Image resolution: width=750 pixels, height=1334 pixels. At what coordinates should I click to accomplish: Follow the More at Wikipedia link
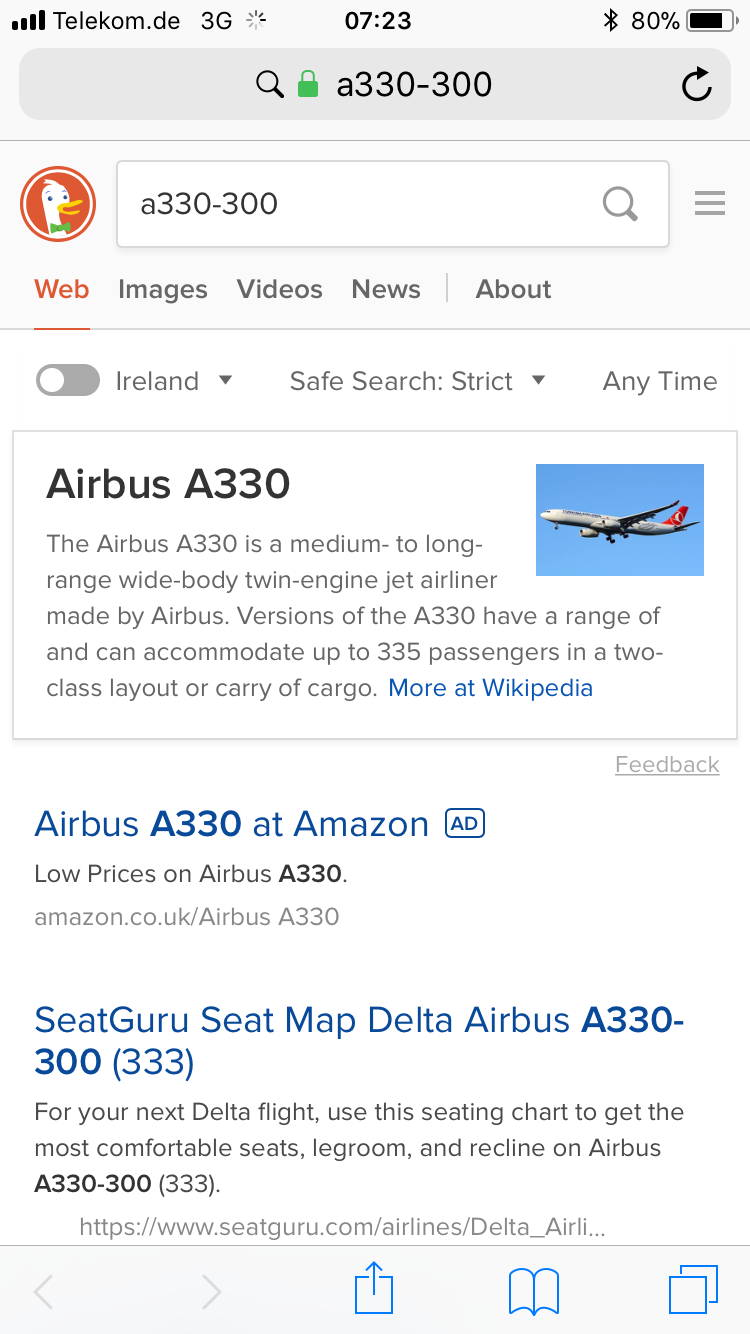point(490,688)
